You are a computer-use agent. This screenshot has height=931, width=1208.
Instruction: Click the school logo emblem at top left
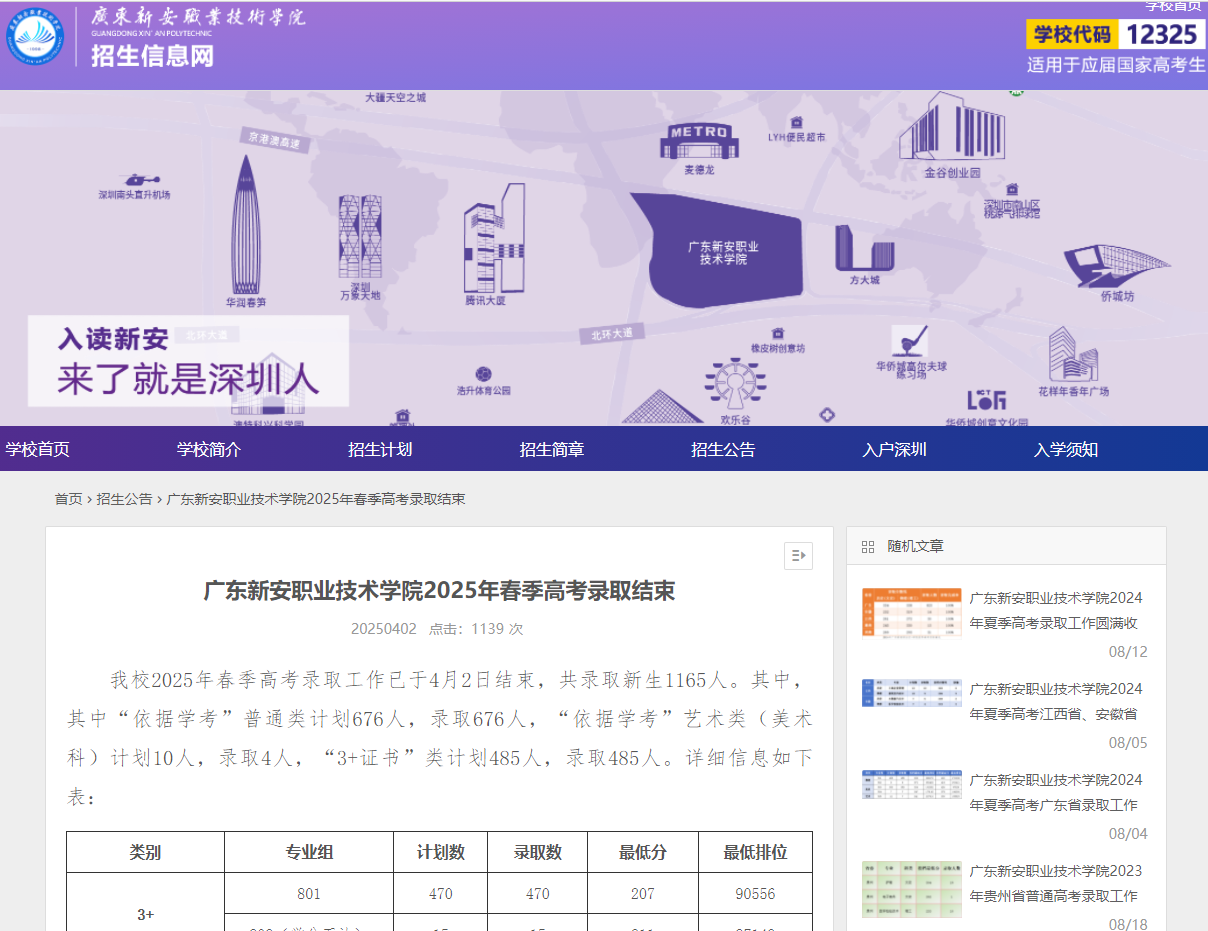(35, 40)
